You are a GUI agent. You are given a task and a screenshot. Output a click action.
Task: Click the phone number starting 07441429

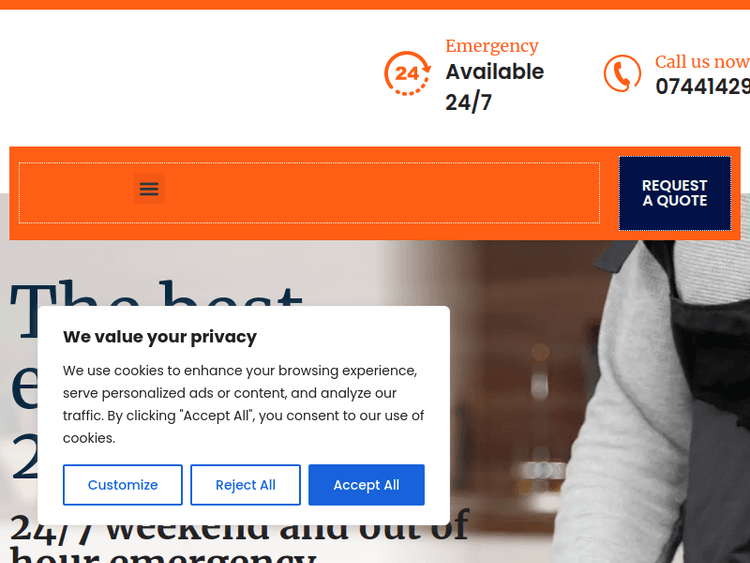click(702, 87)
